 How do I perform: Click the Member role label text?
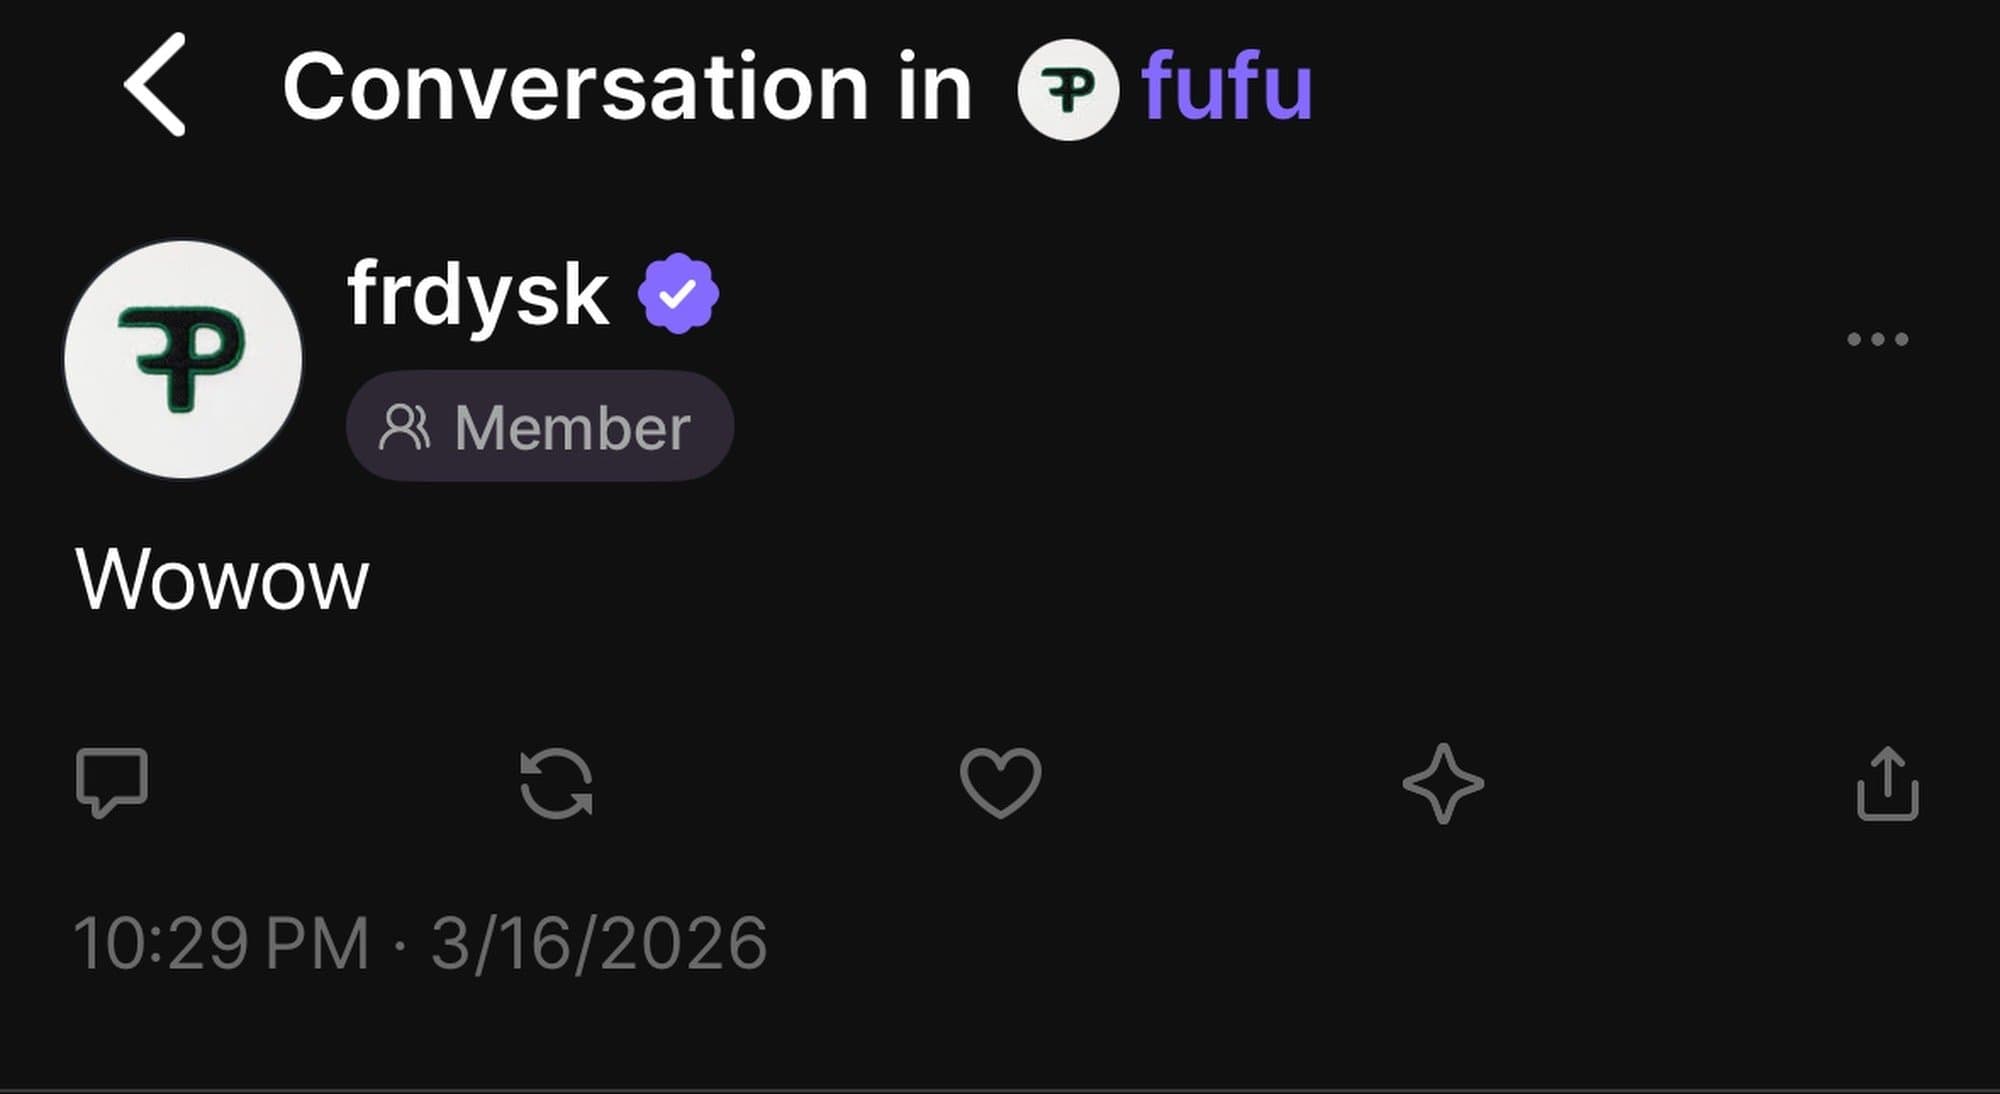(572, 428)
